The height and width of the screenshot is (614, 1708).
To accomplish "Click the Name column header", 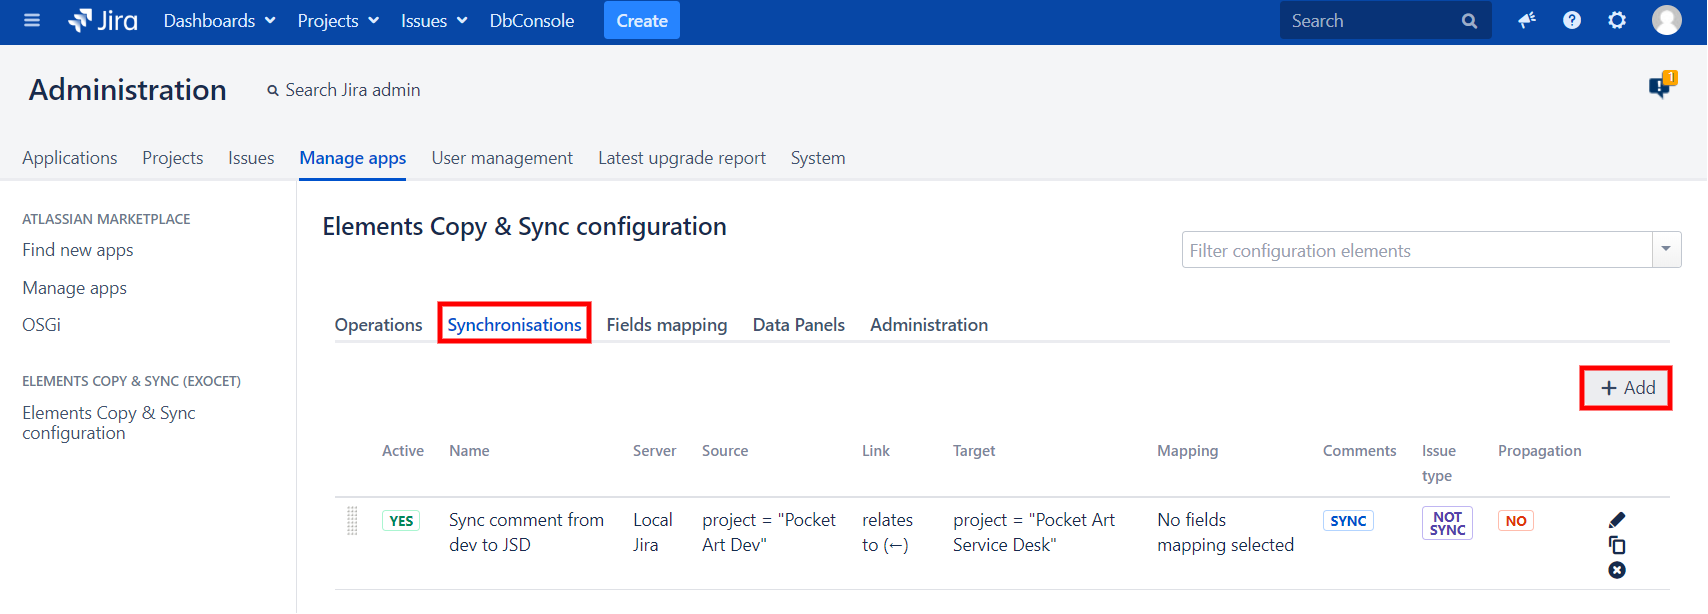I will [x=469, y=451].
